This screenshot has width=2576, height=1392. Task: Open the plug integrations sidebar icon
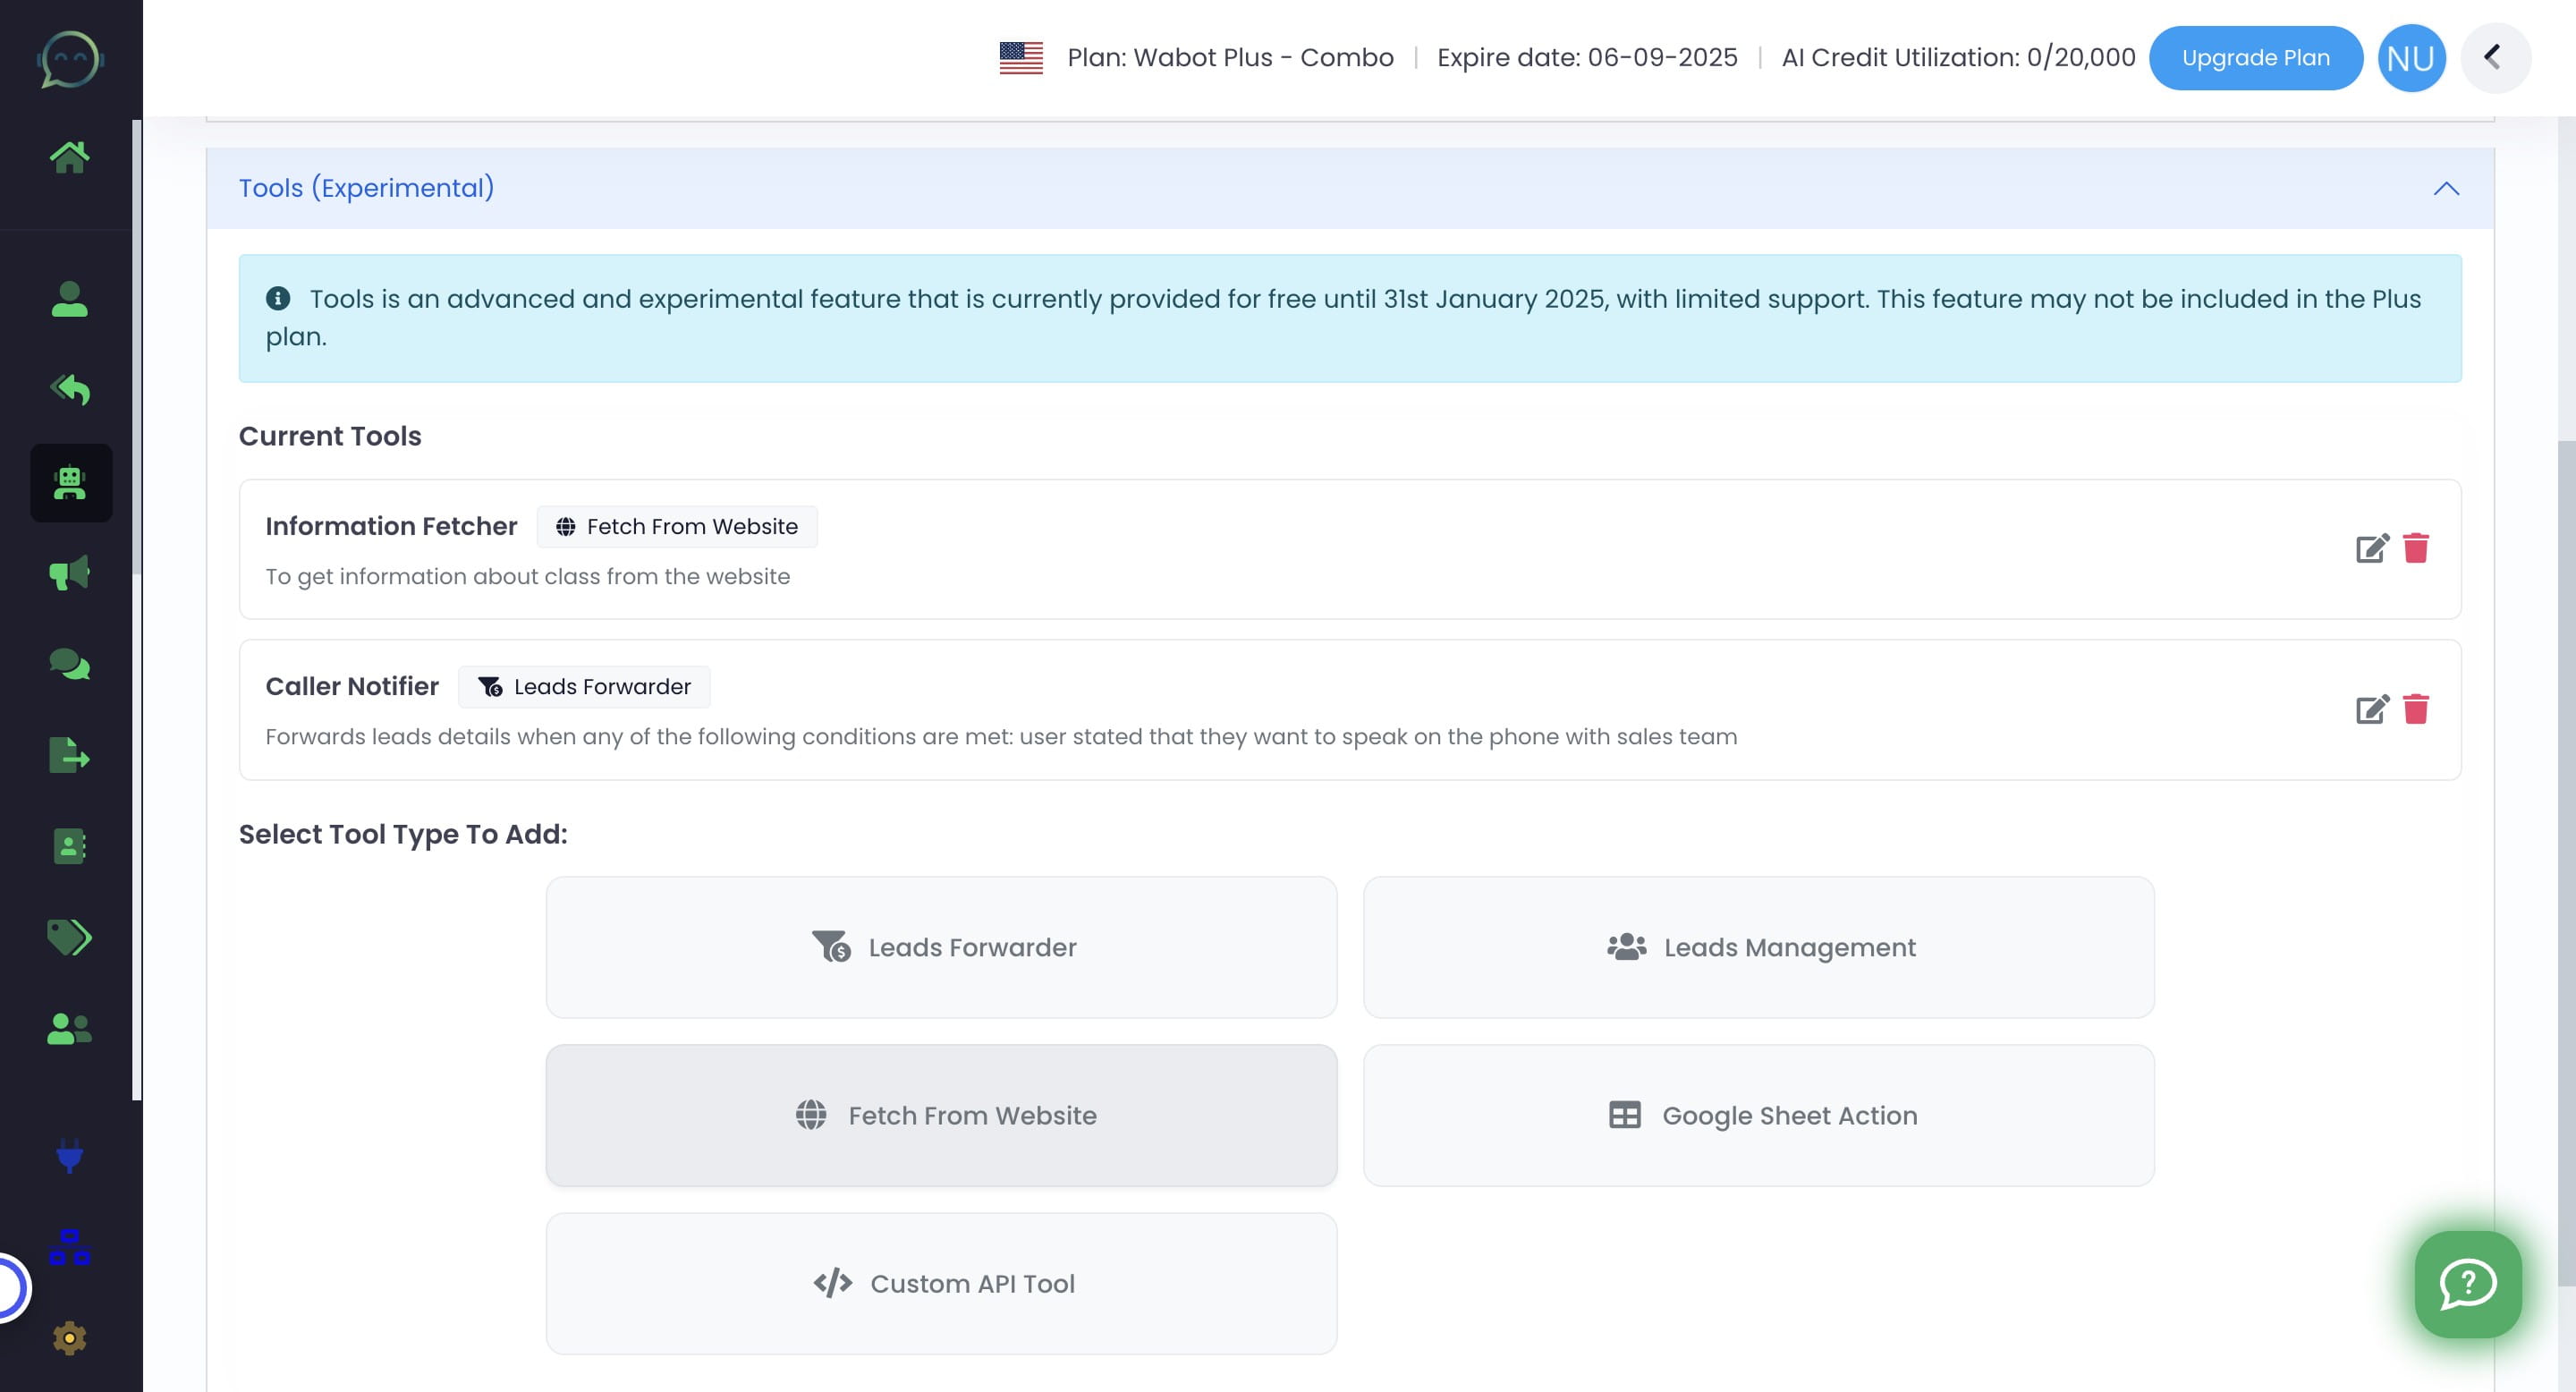tap(69, 1155)
